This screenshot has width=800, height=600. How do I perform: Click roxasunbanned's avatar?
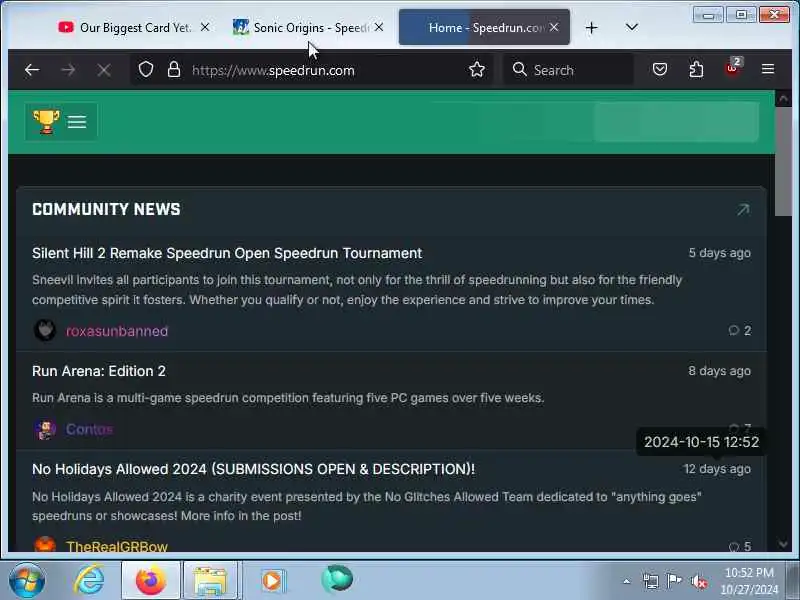tap(45, 330)
